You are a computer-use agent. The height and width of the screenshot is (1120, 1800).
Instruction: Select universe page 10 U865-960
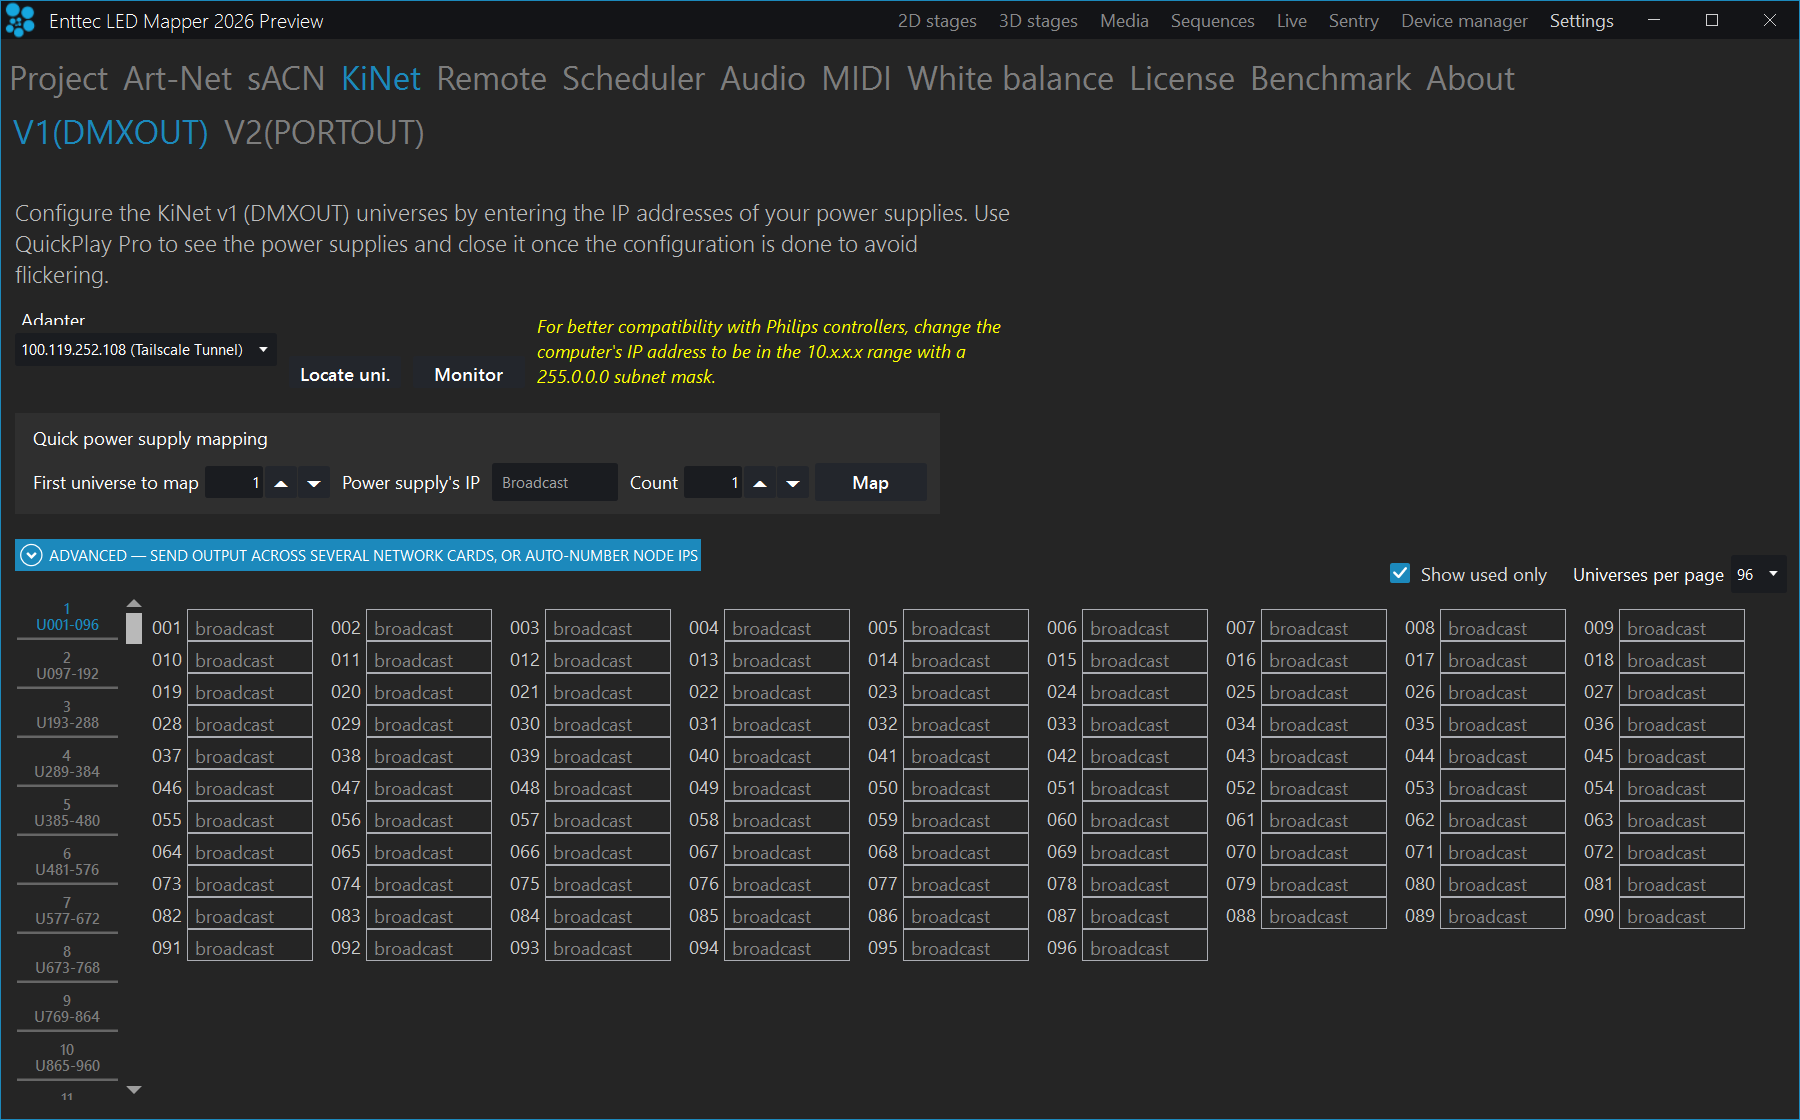click(67, 1058)
